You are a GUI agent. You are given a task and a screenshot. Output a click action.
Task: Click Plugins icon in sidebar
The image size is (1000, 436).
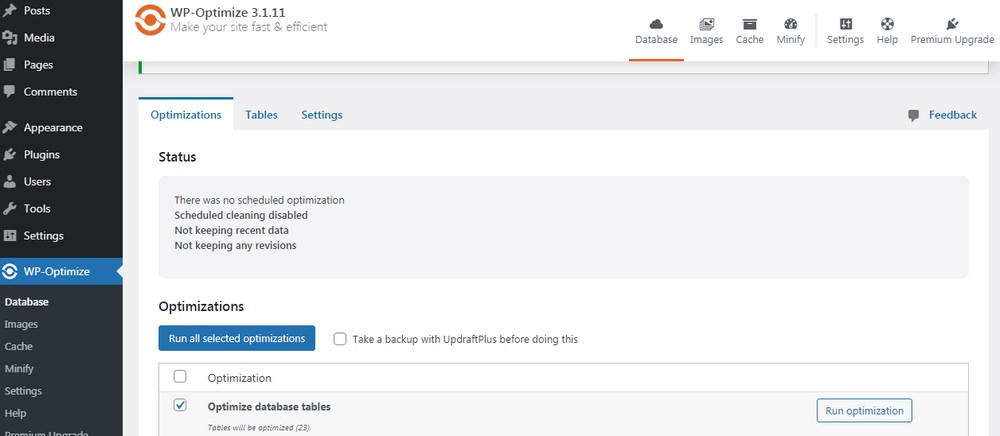[10, 154]
